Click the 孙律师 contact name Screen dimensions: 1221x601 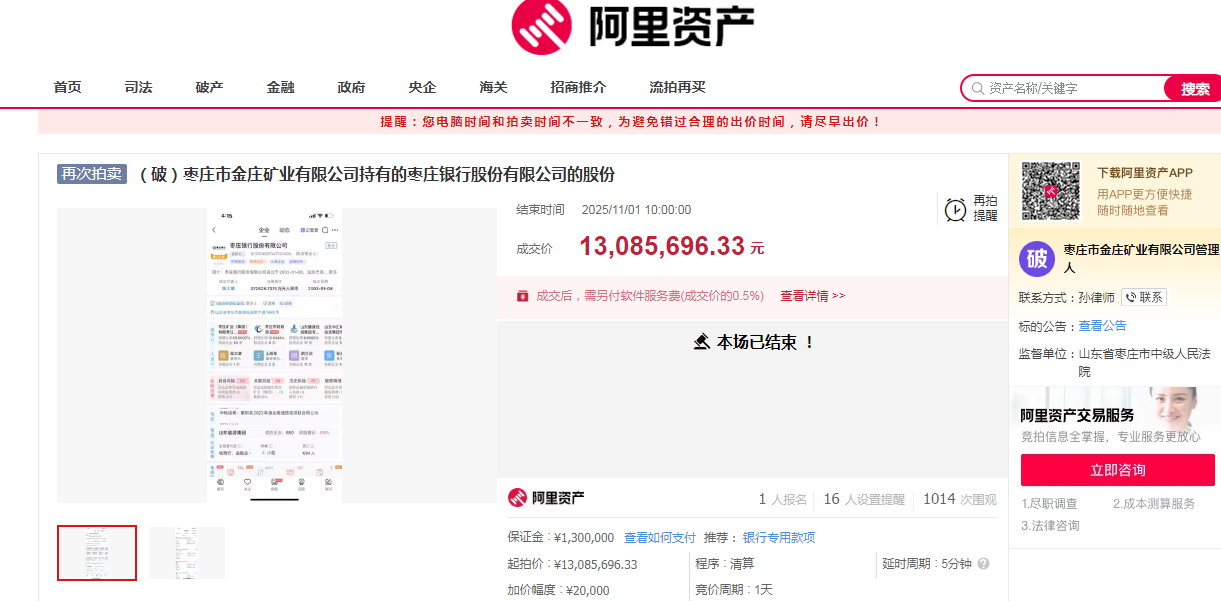click(x=1097, y=298)
